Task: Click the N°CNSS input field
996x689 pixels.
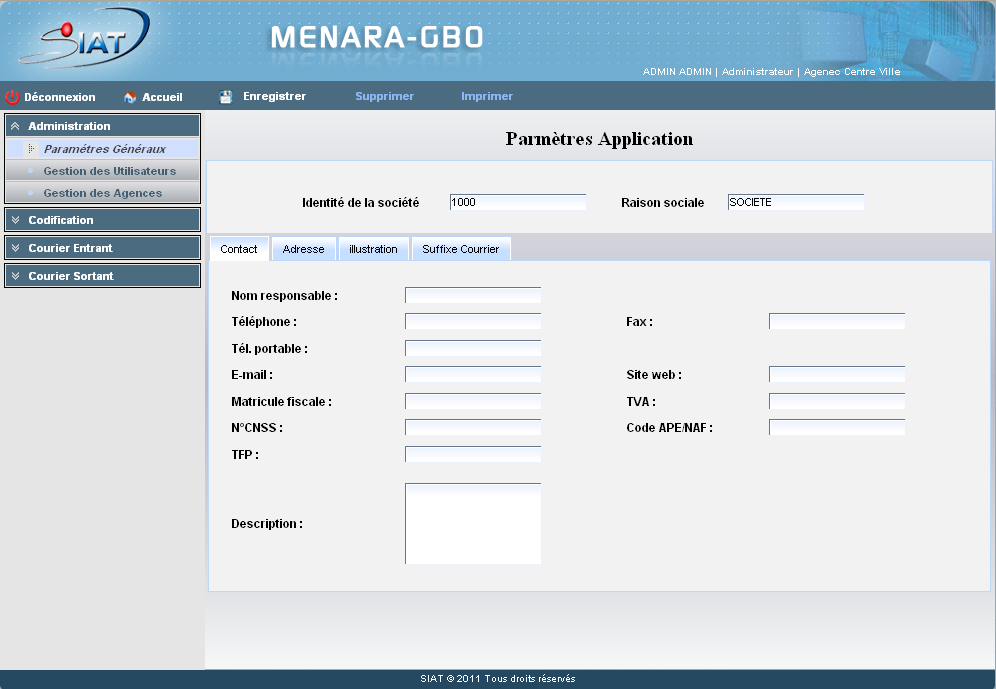Action: [473, 427]
